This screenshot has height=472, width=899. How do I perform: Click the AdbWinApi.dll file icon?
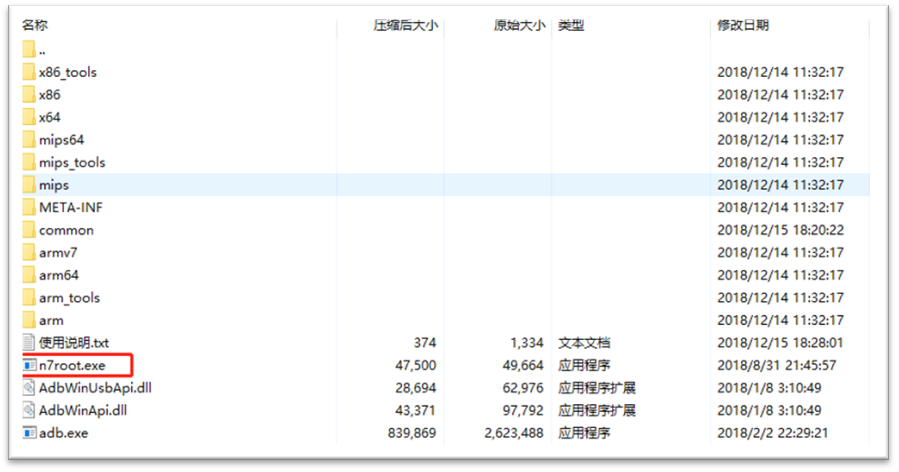(x=29, y=410)
